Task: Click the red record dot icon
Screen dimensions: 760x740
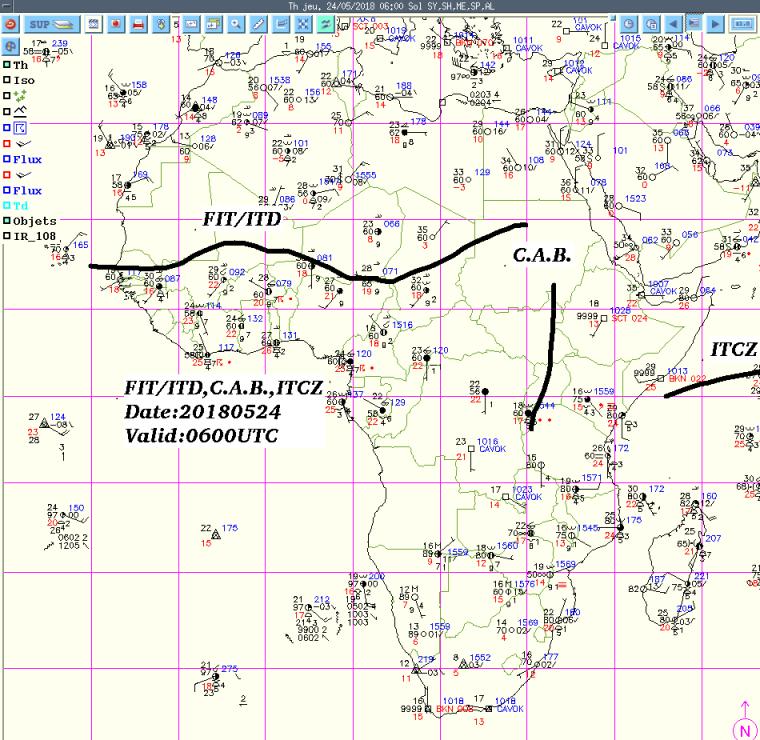Action: tap(116, 24)
